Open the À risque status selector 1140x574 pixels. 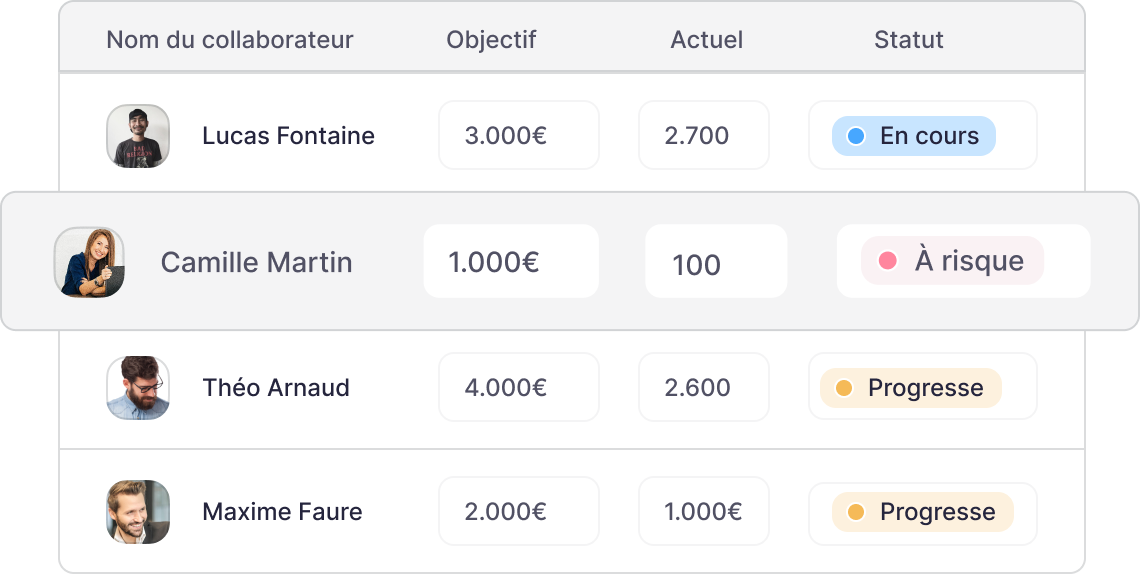[x=963, y=261]
